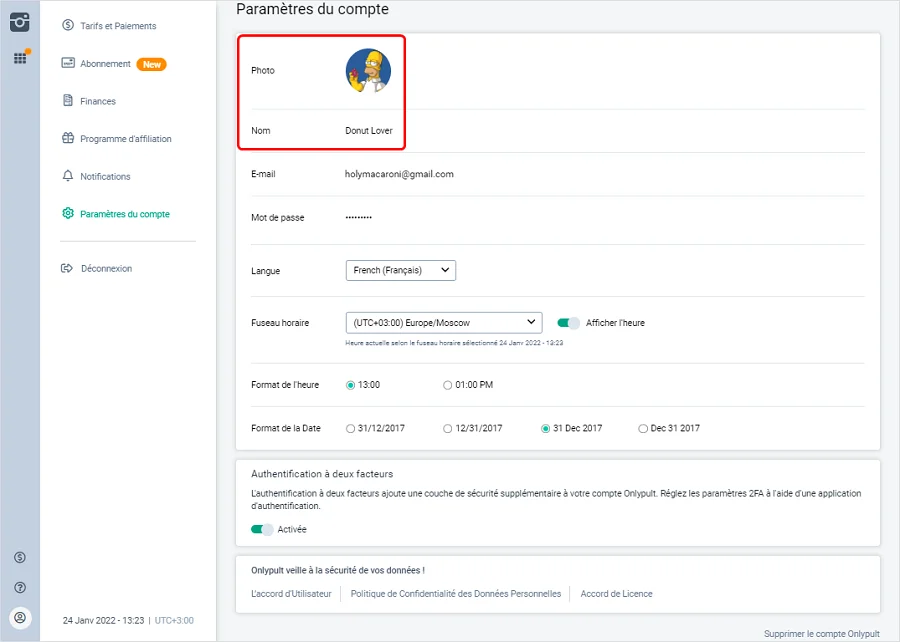This screenshot has width=900, height=642.
Task: Click the Déconnexion logout arrow icon
Action: pos(68,268)
